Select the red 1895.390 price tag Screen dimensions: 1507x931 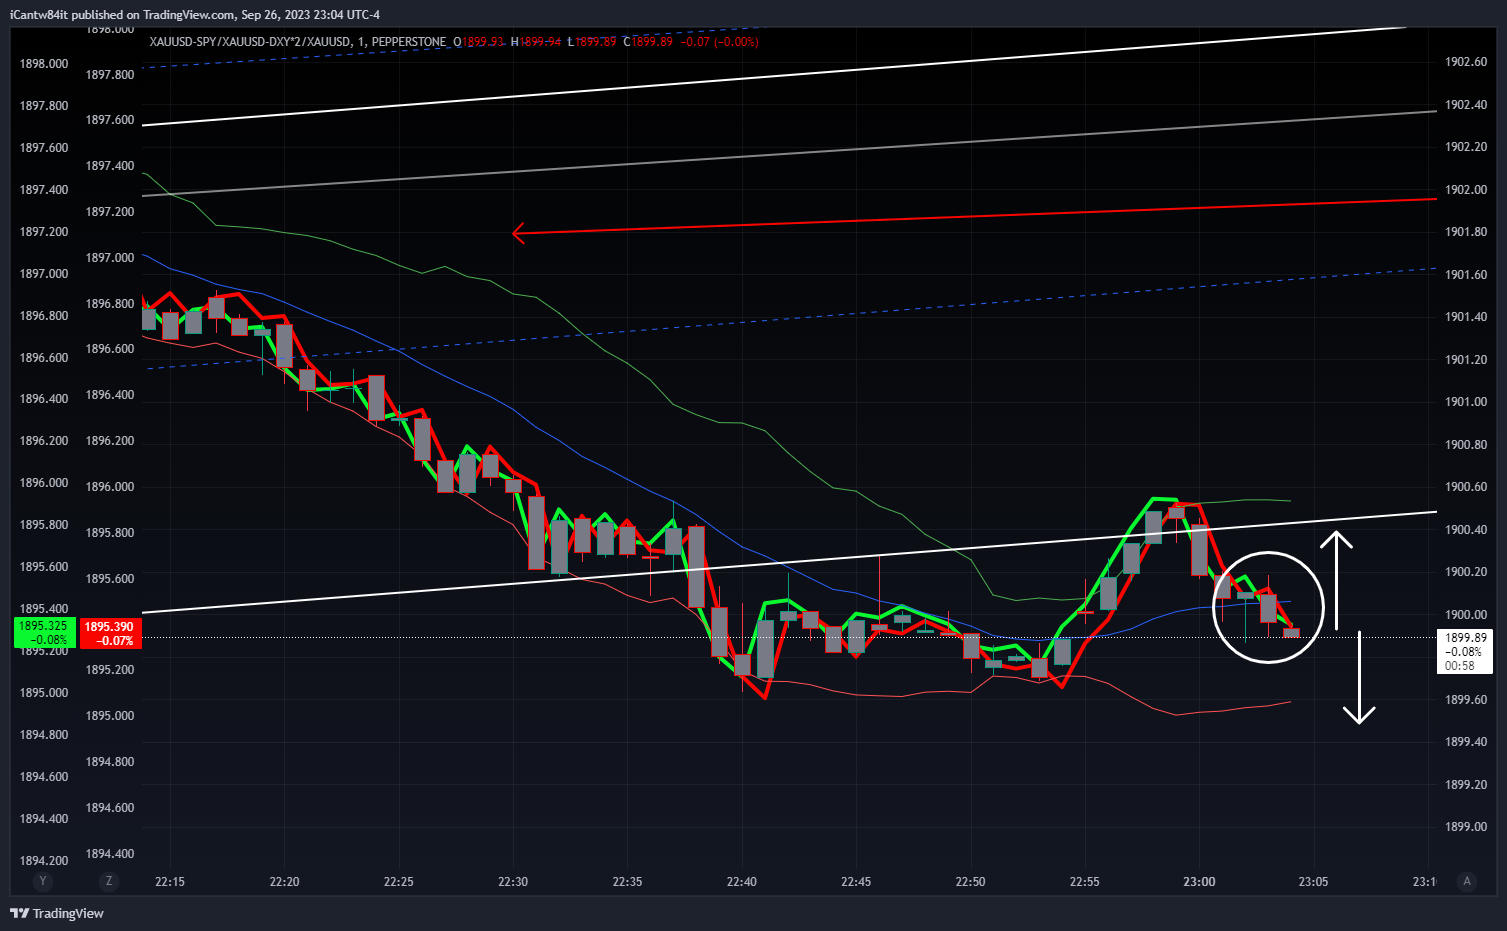pyautogui.click(x=109, y=633)
